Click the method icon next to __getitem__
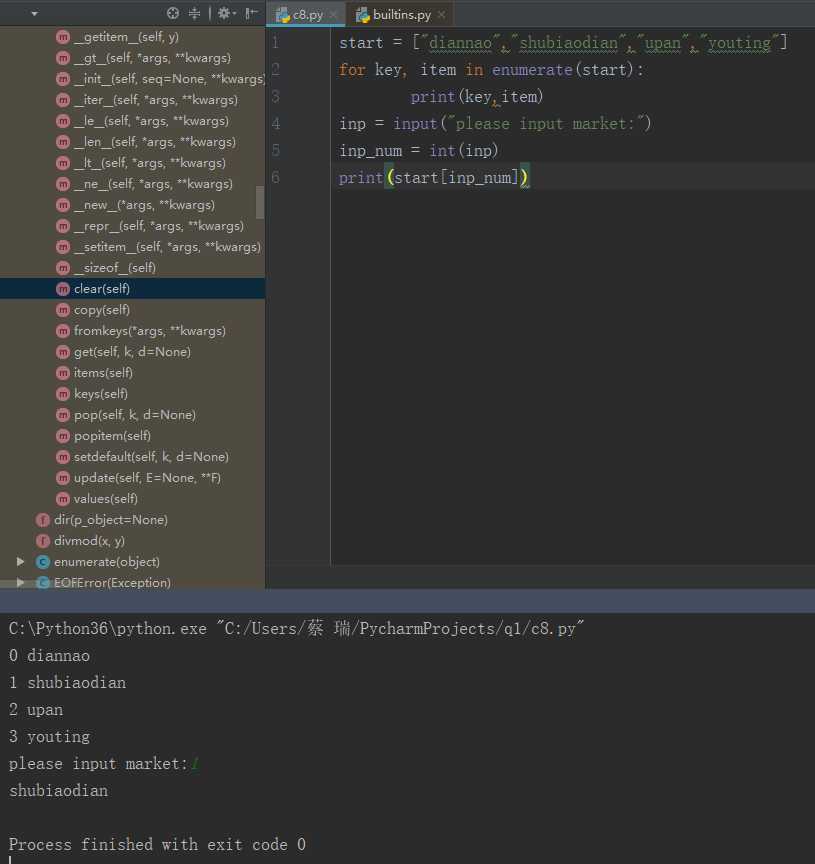Image resolution: width=815 pixels, height=864 pixels. pyautogui.click(x=63, y=37)
